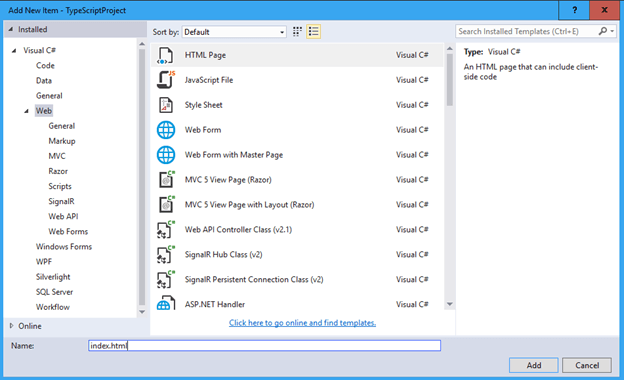
Task: Select the Web Forms category
Action: [x=68, y=232]
